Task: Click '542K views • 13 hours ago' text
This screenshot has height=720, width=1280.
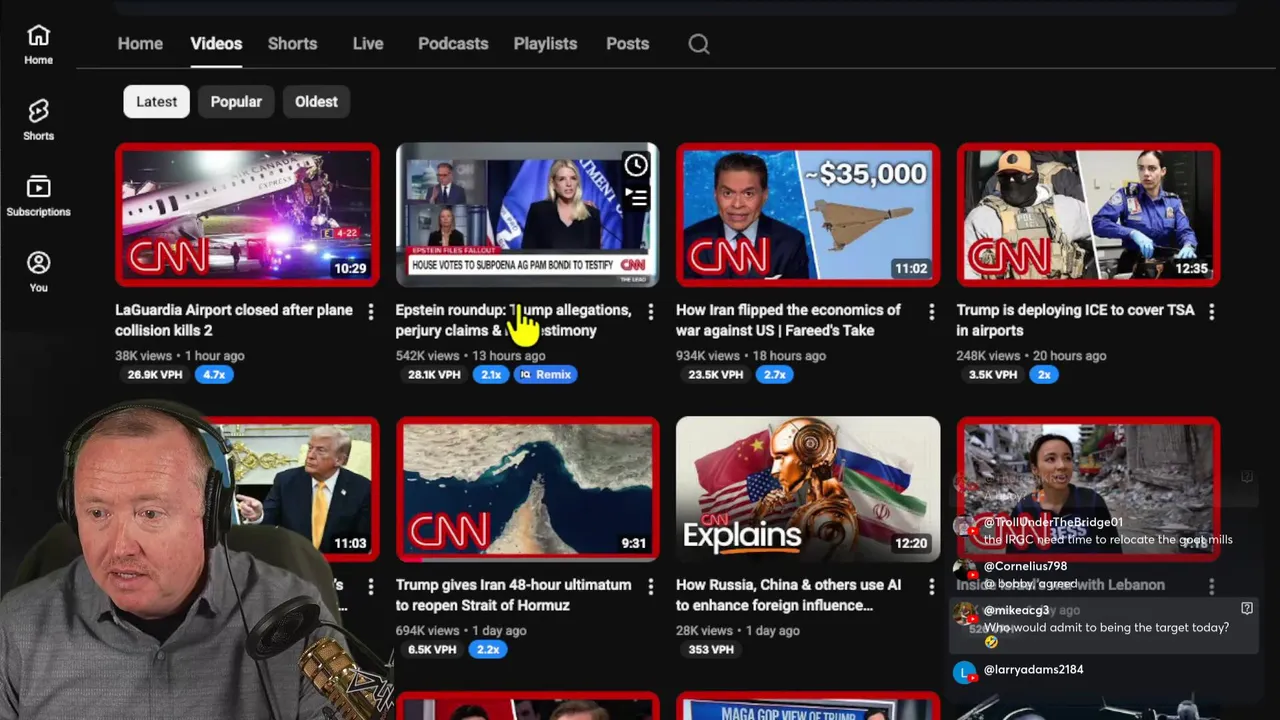Action: [x=470, y=355]
